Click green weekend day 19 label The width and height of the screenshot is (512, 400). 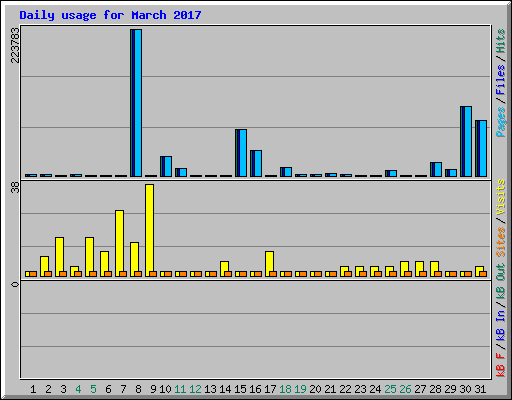tap(300, 389)
